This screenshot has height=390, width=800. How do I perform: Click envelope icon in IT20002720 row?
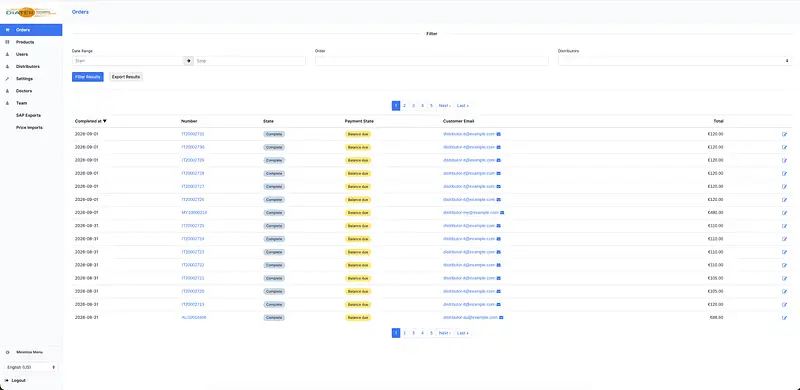(x=498, y=291)
